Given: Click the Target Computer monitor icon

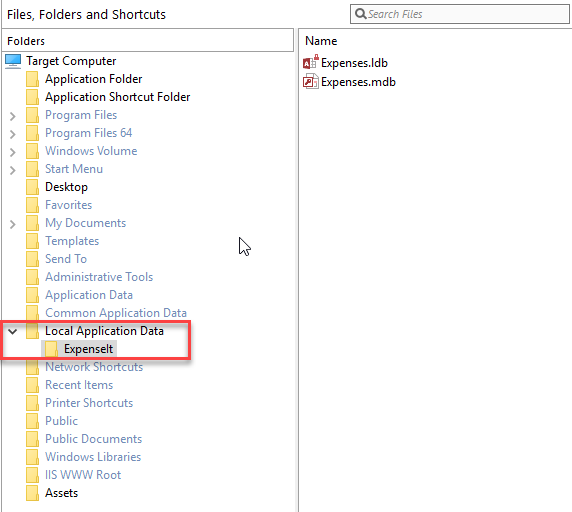Looking at the screenshot, I should [13, 61].
